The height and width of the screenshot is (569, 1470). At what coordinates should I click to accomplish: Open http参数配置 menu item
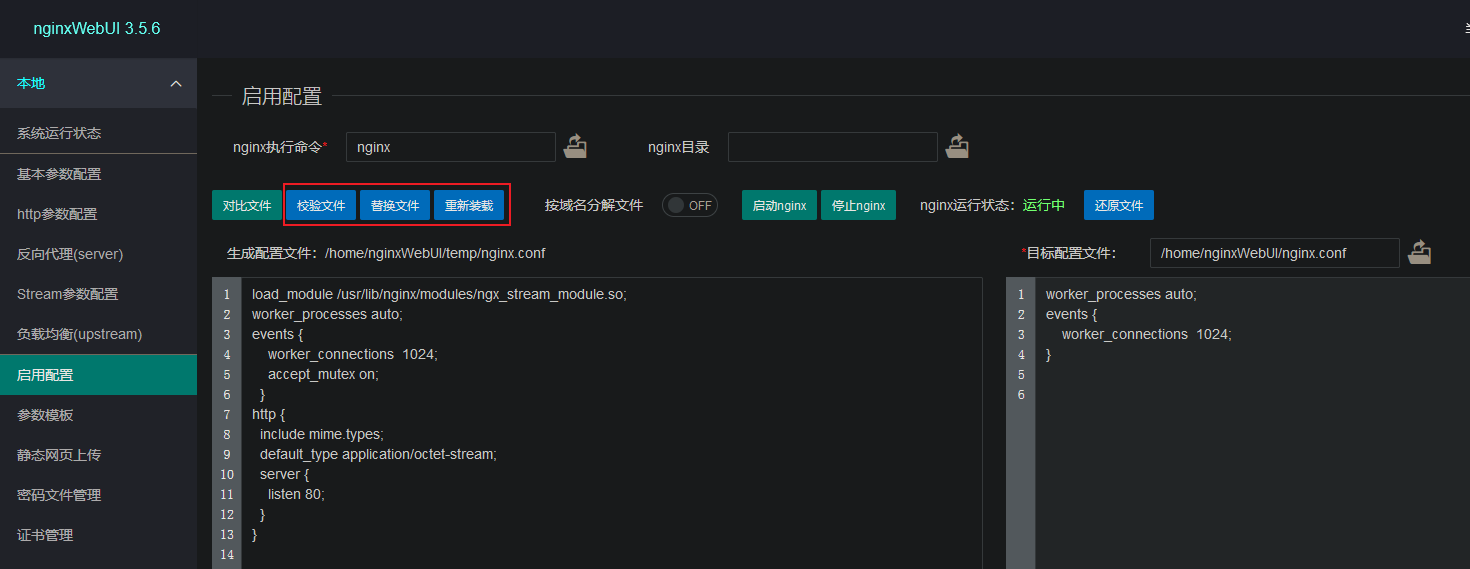[x=57, y=214]
